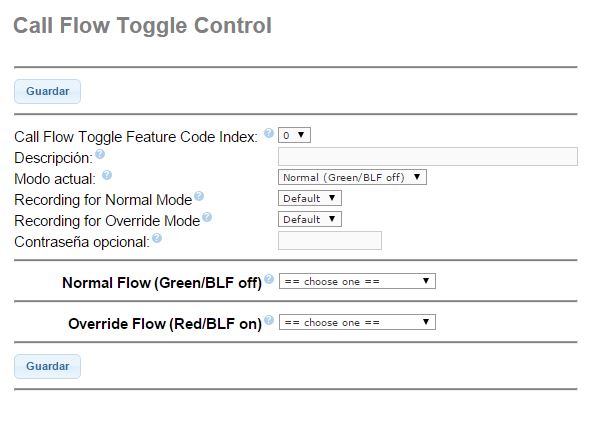
Task: Expand Recording for Normal Mode dropdown
Action: [x=310, y=198]
